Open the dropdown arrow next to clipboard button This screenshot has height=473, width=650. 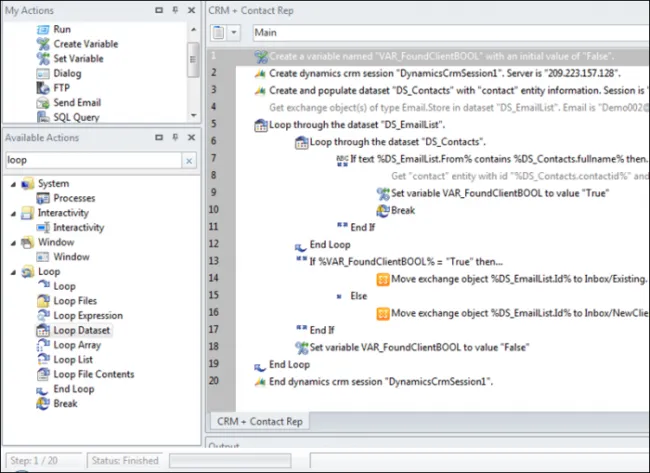234,32
